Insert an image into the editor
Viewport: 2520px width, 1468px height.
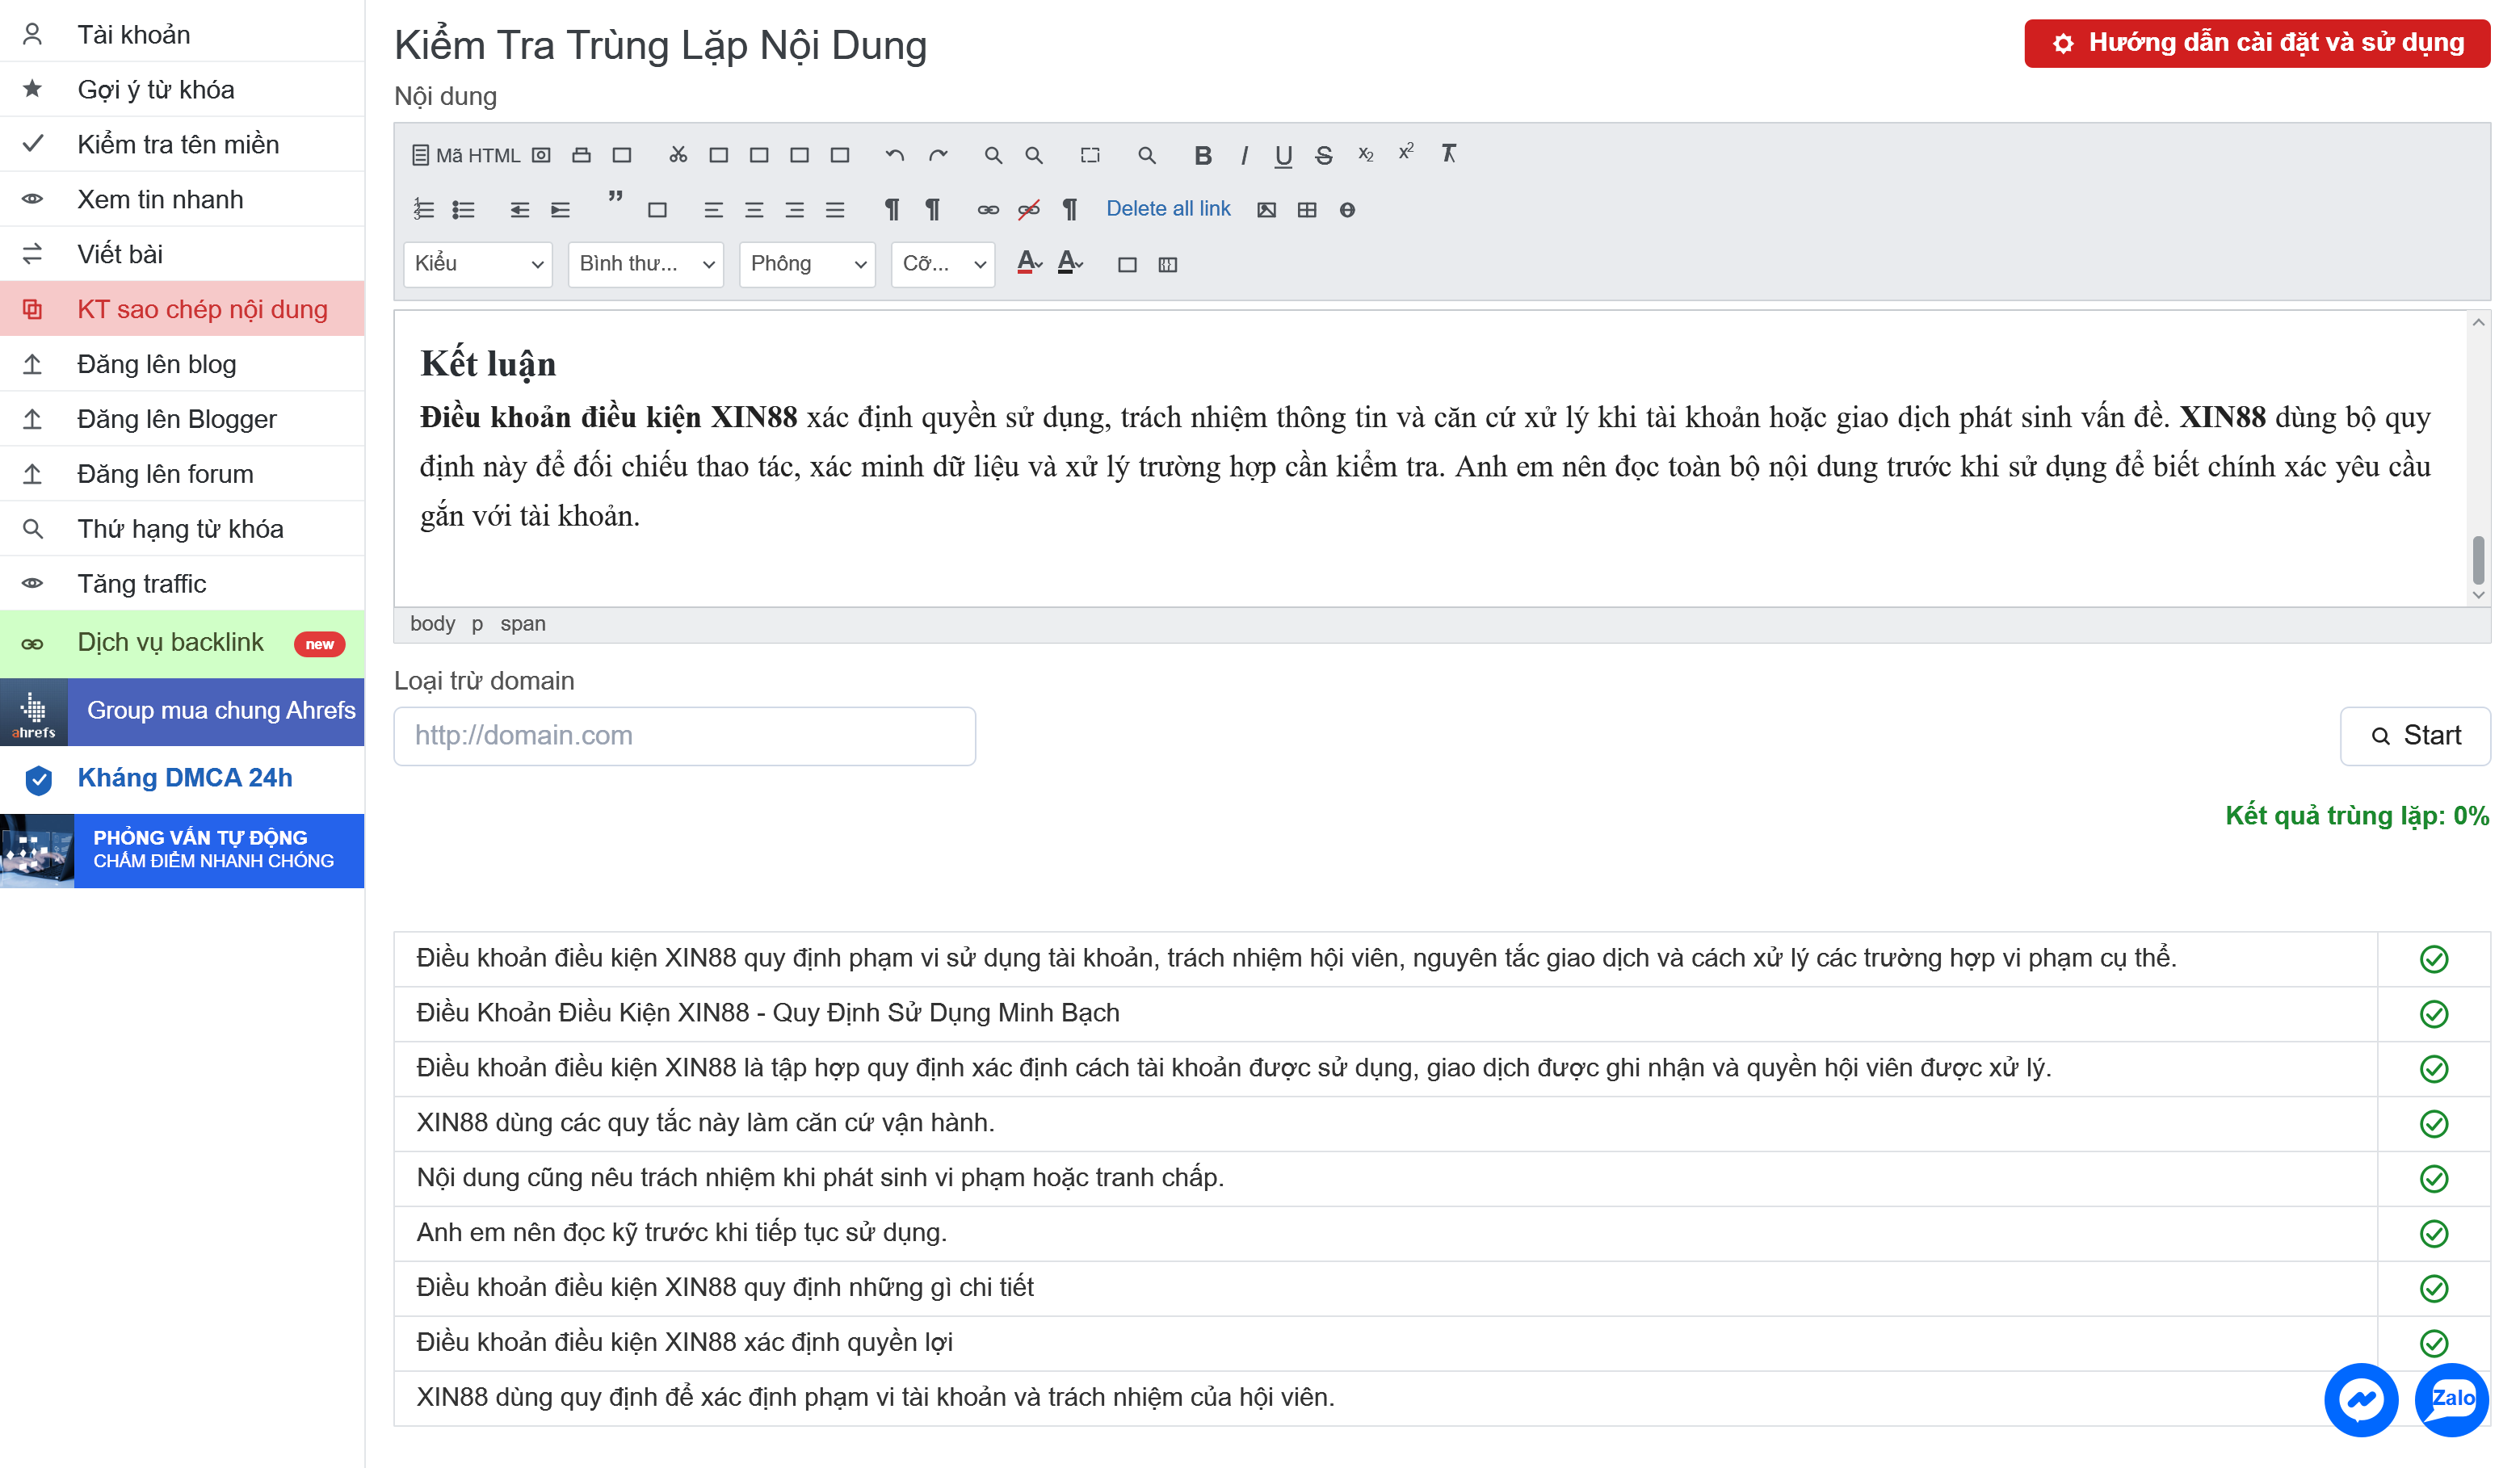click(x=1266, y=210)
